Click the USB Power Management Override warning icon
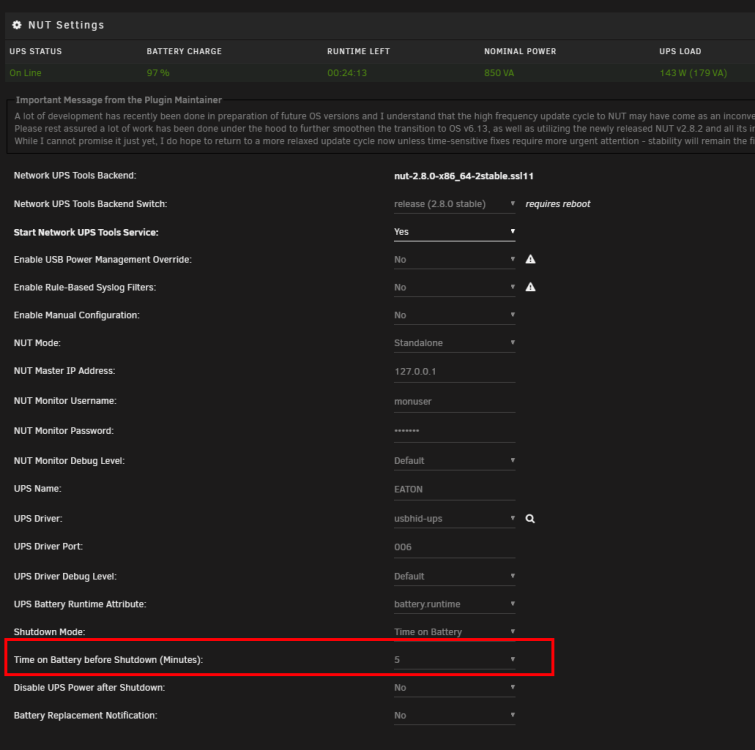The height and width of the screenshot is (750, 755). [x=530, y=259]
